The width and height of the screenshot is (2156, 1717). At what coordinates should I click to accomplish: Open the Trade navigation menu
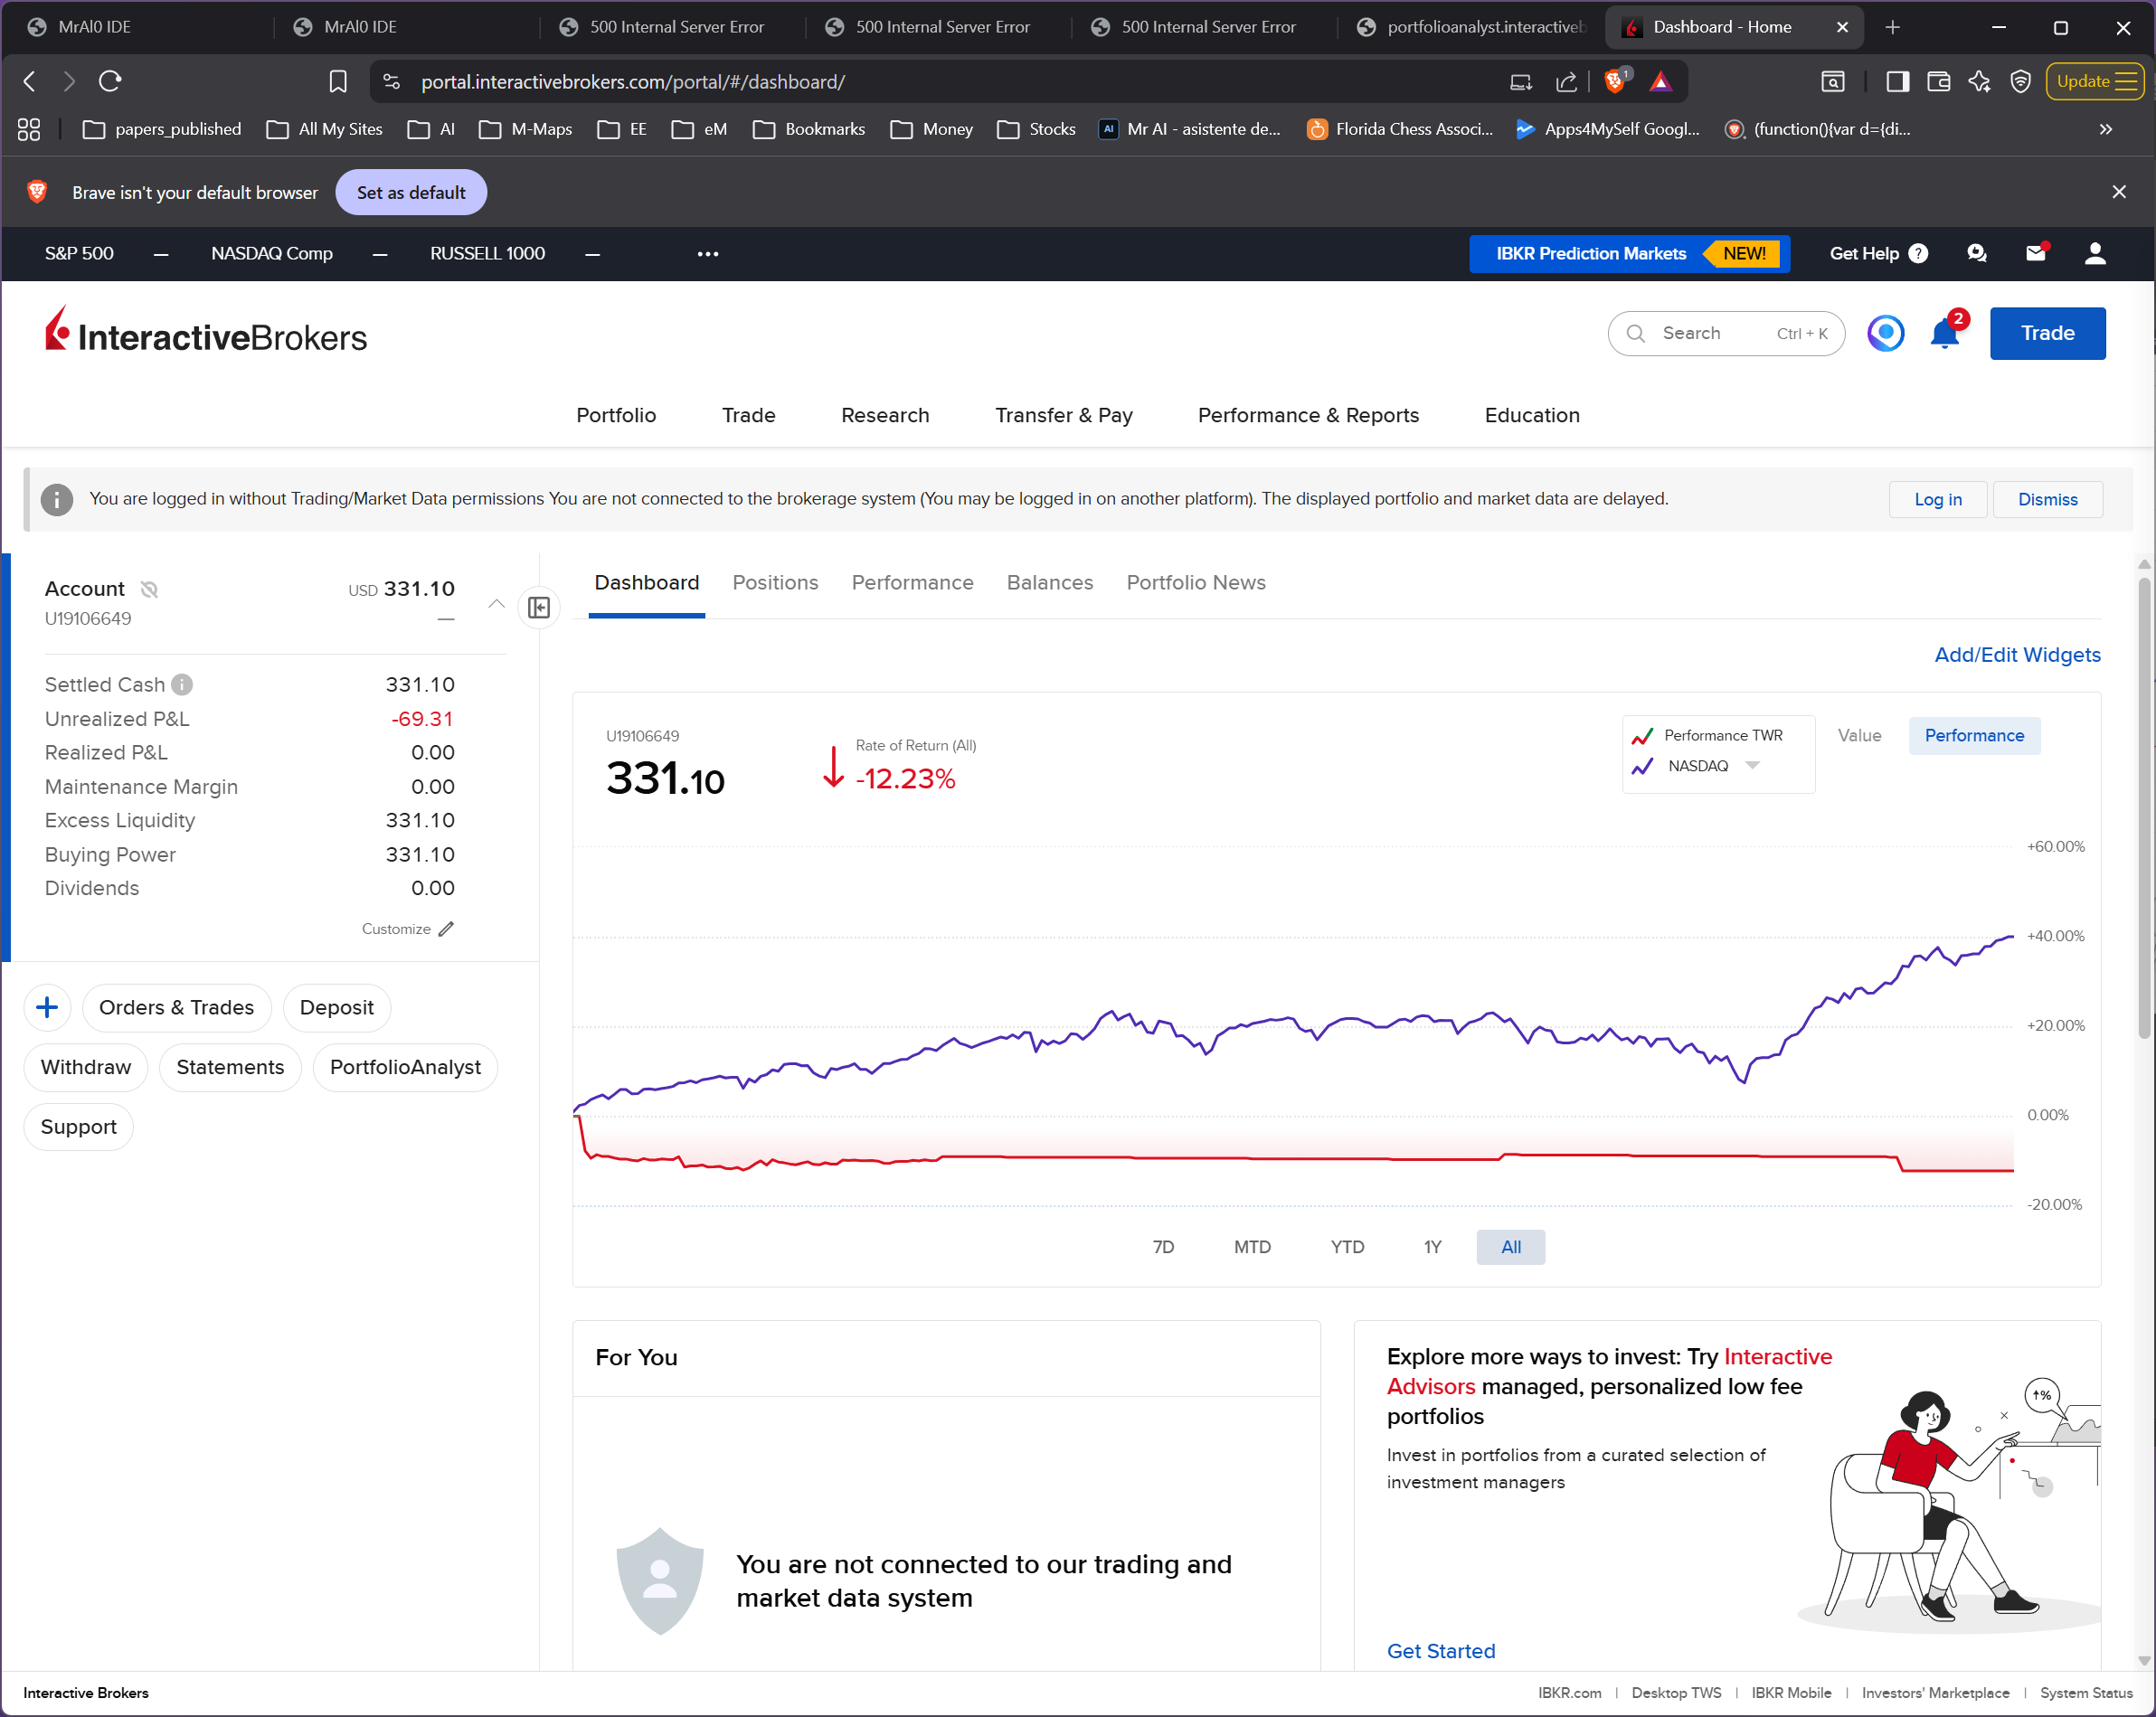pos(748,415)
